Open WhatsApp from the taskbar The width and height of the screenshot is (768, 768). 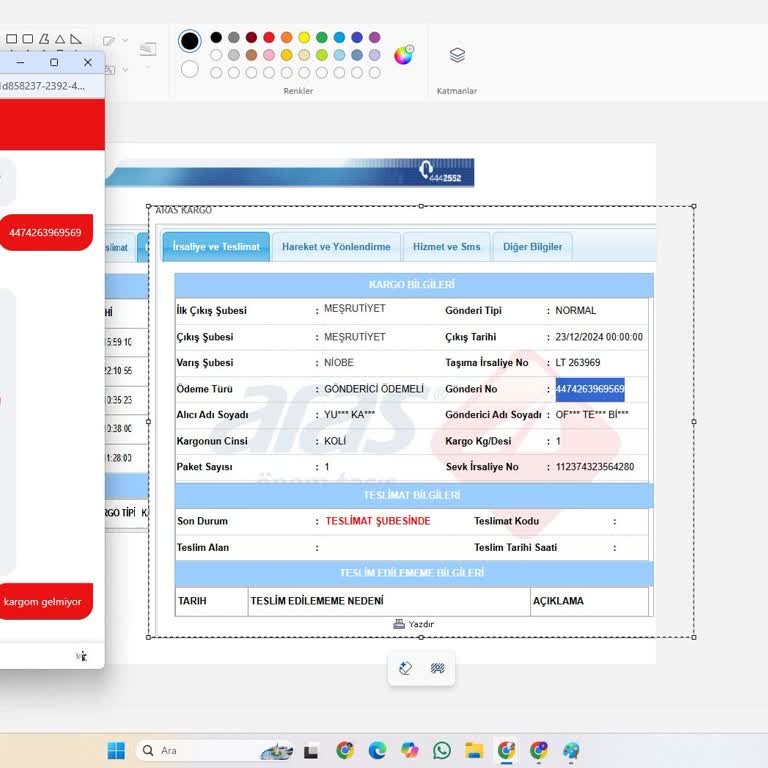point(442,750)
